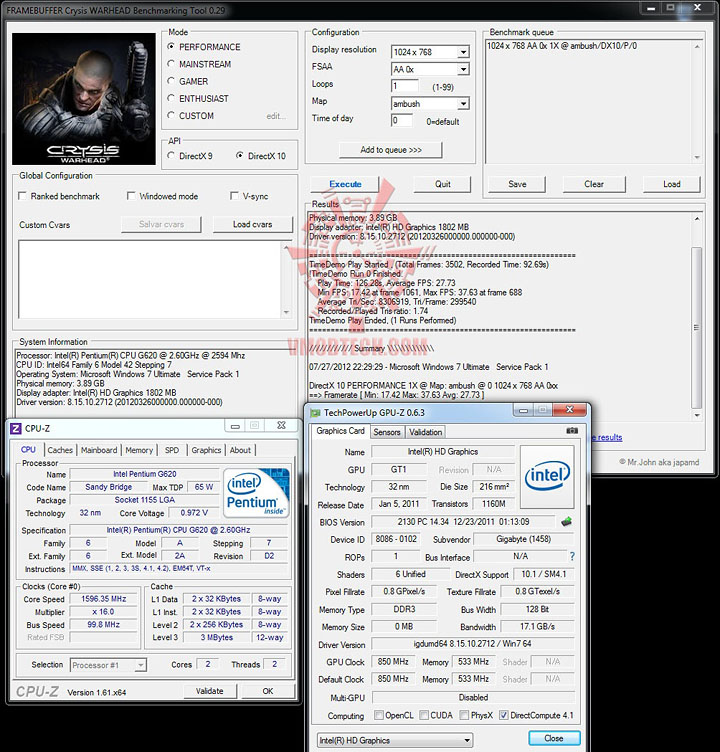Click Close button in GPU-Z
The height and width of the screenshot is (752, 720).
554,738
